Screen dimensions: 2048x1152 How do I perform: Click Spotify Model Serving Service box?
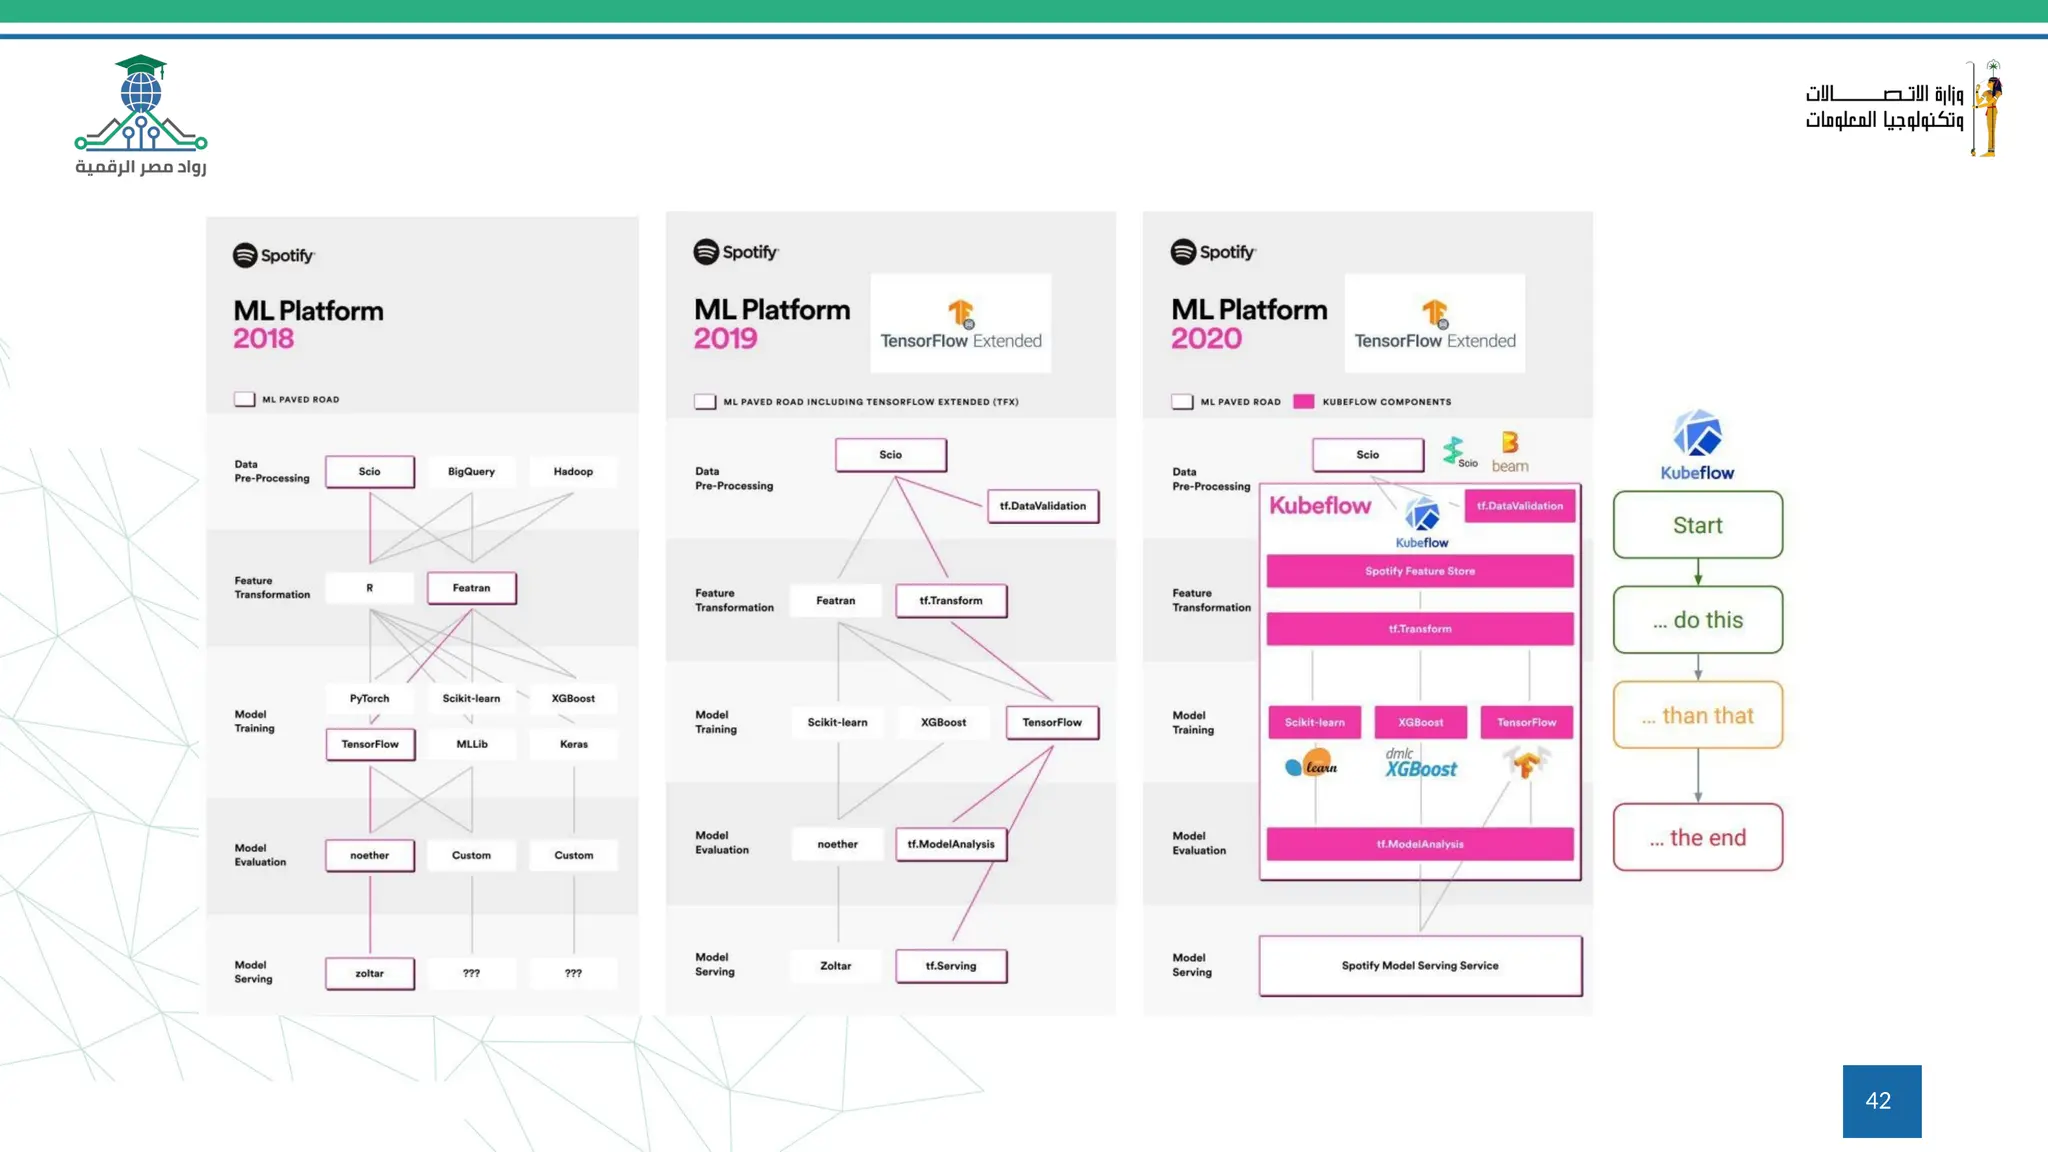(x=1419, y=966)
